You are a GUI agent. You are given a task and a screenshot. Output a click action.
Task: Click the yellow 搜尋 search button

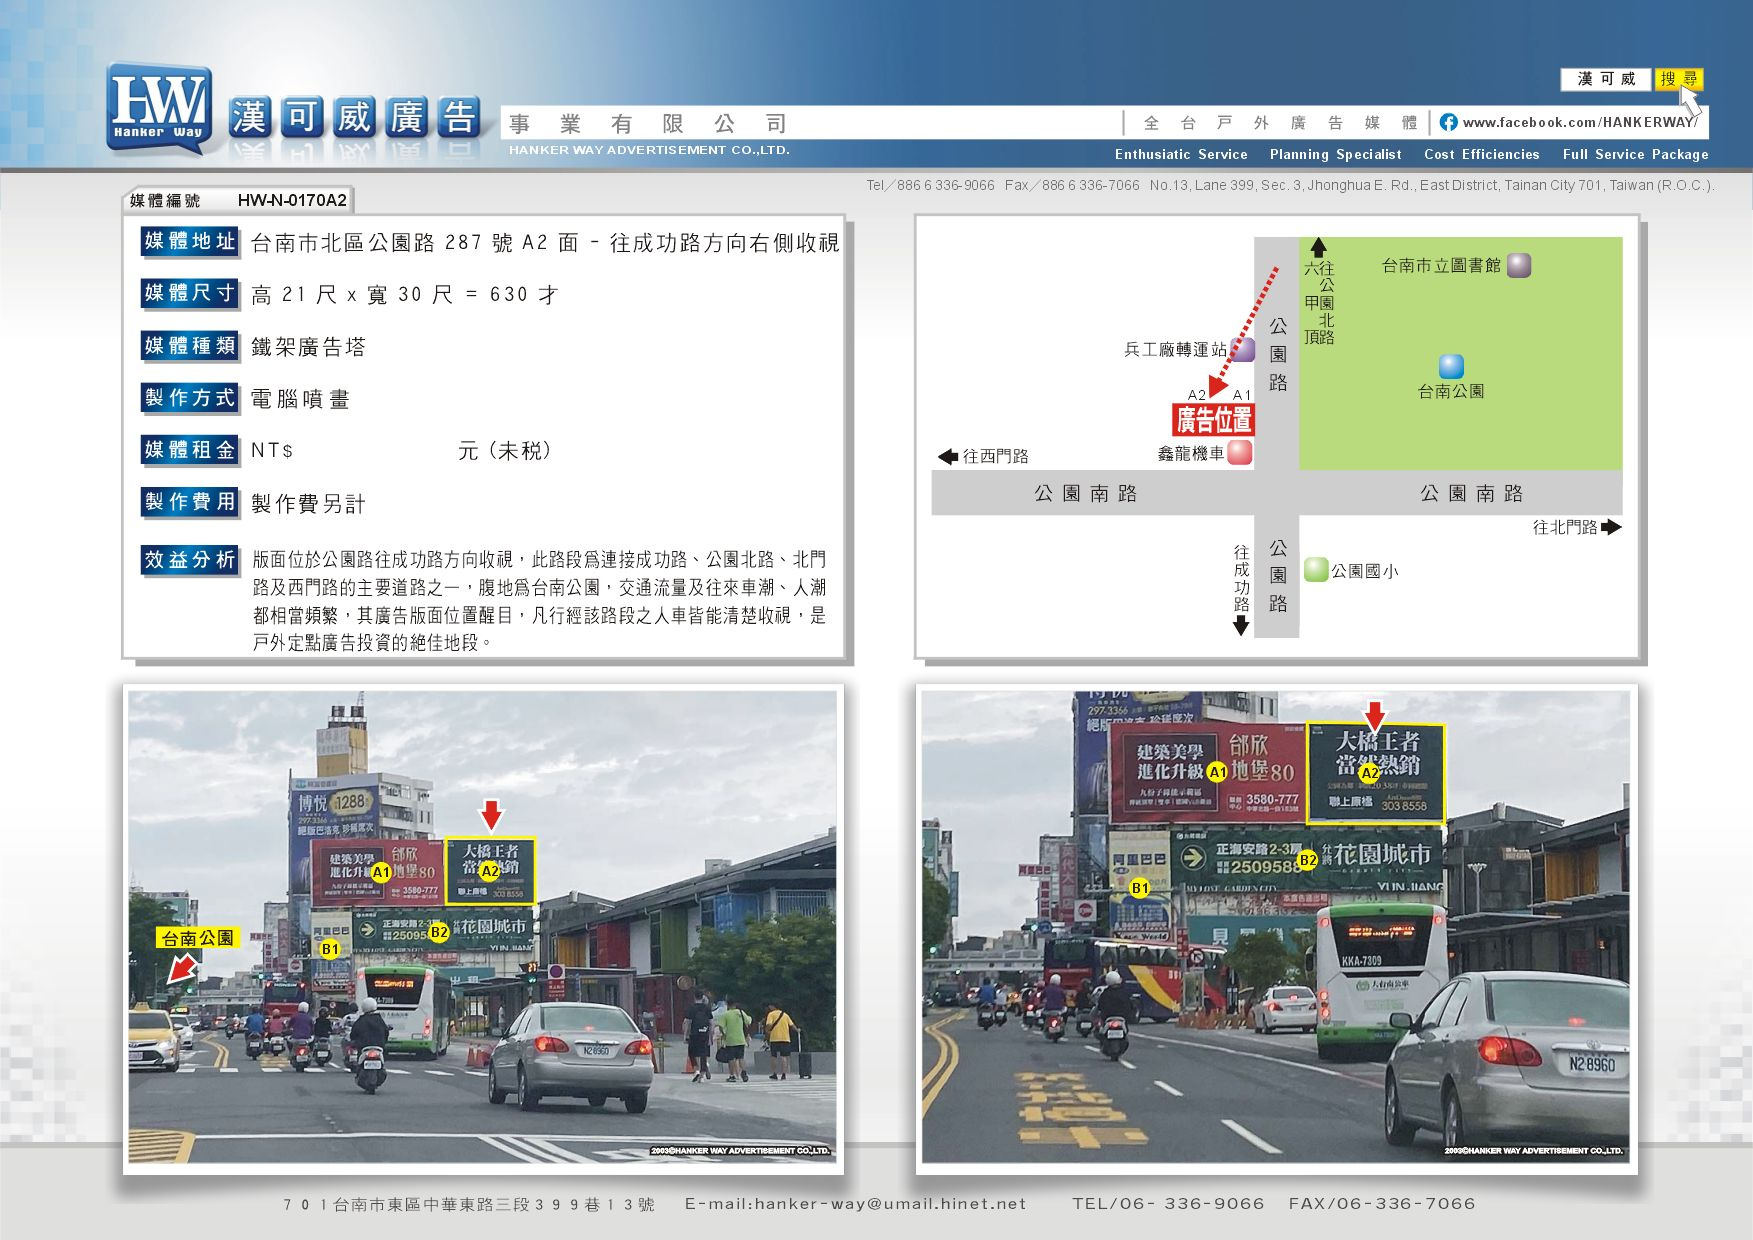(x=1679, y=79)
